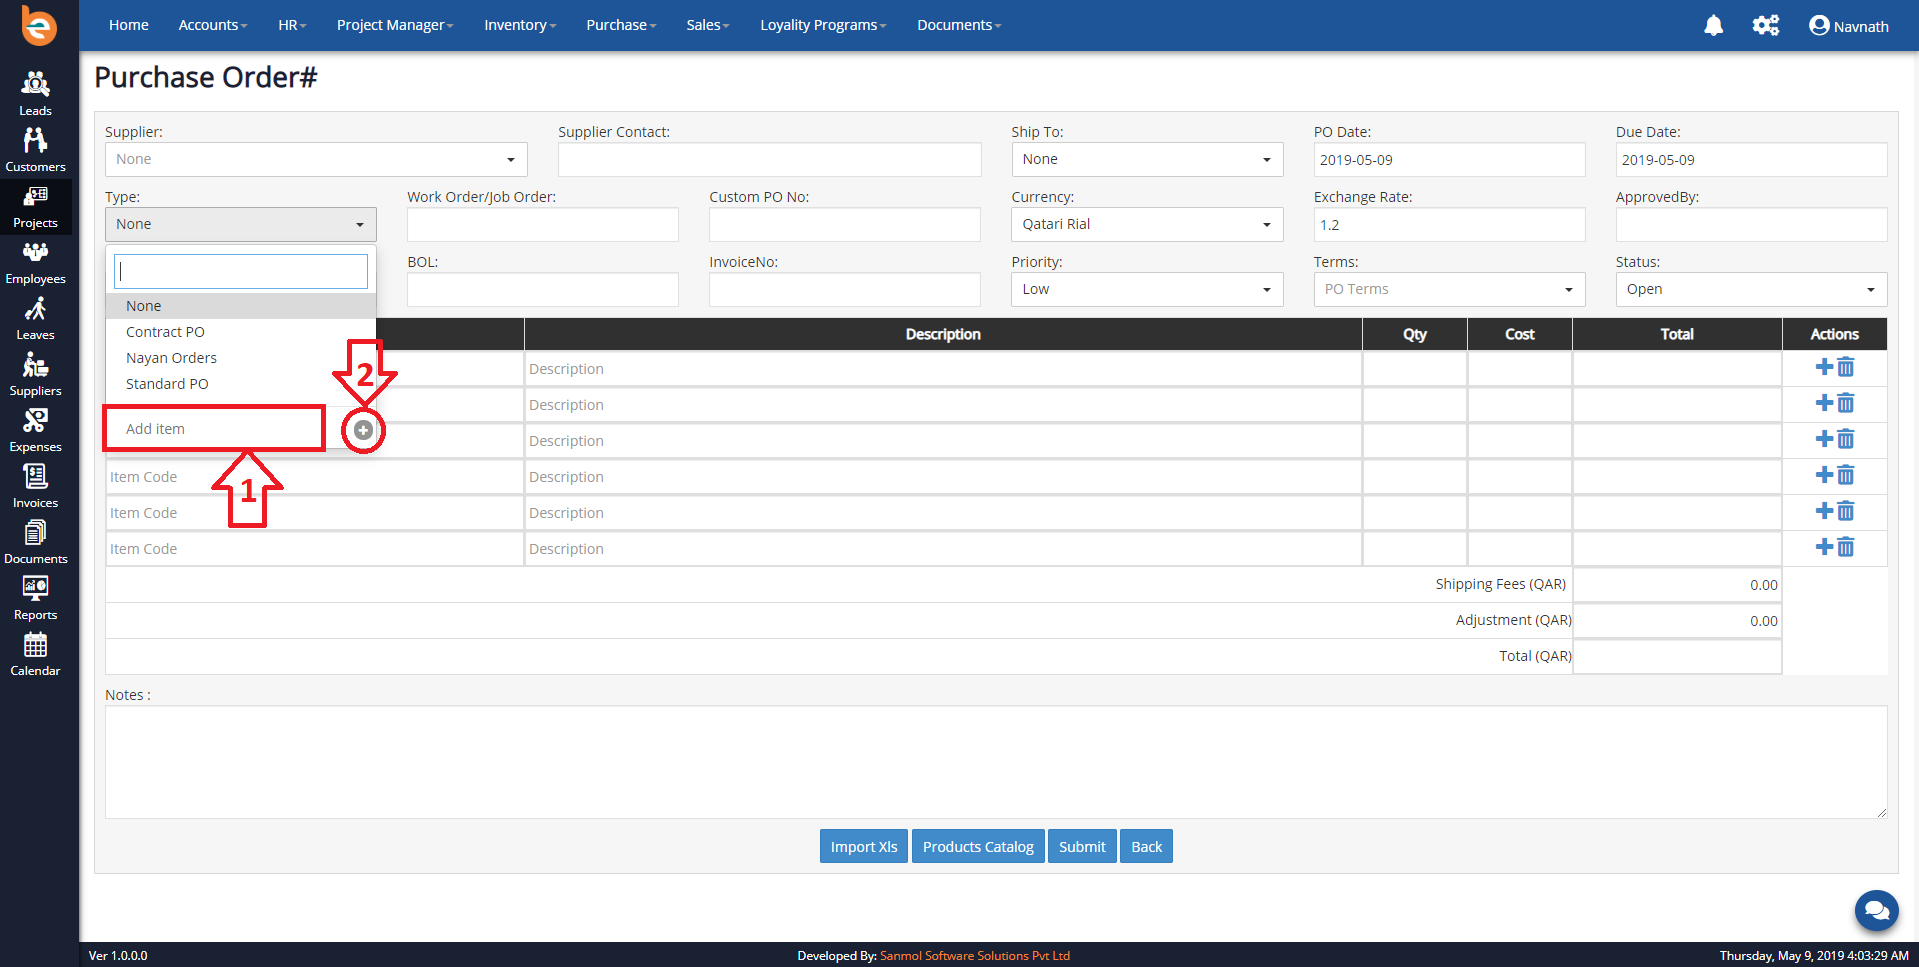Image resolution: width=1919 pixels, height=967 pixels.
Task: Open the Sanmol Software Solutions link
Action: tap(975, 956)
